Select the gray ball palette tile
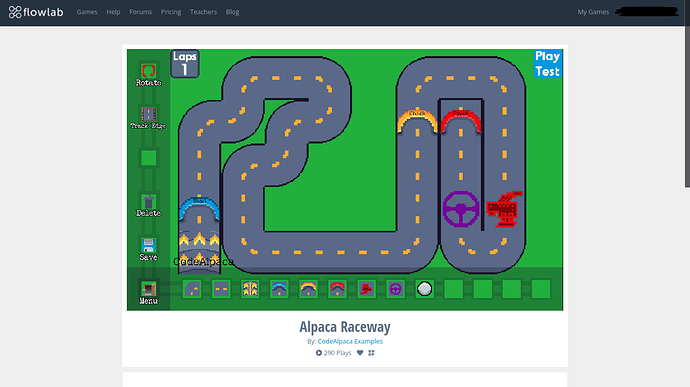 pos(425,289)
